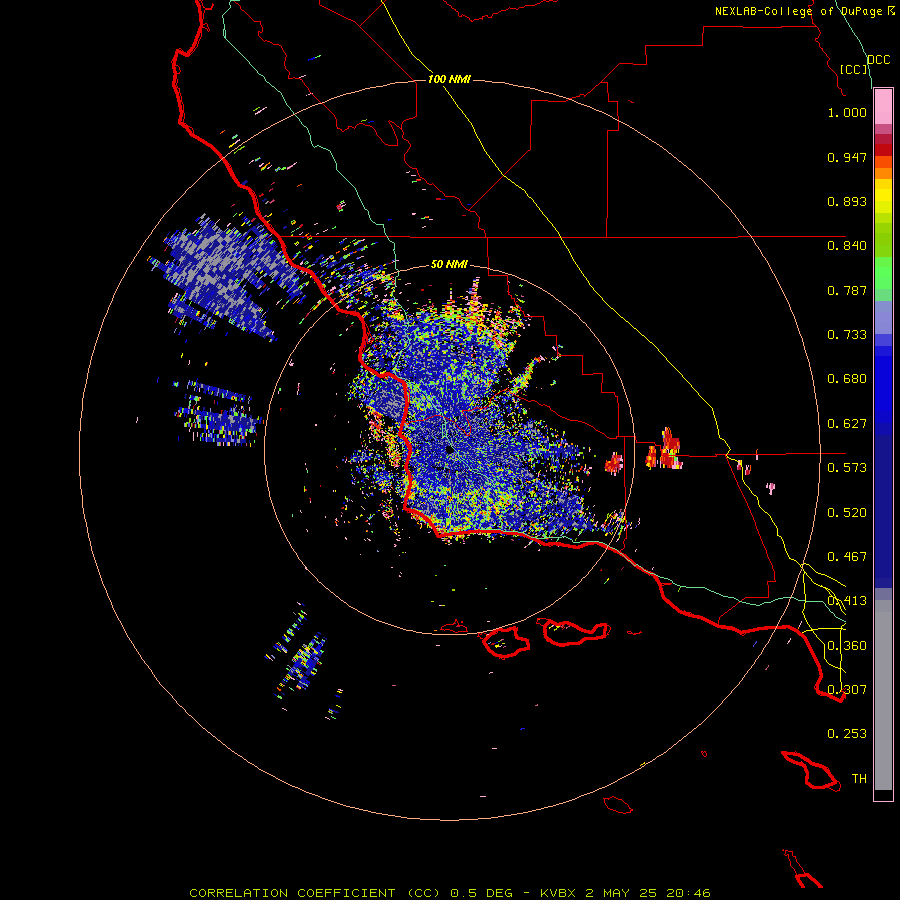Click the red-orange echo cluster east of 50 NMI ring
This screenshot has height=900, width=900.
(x=665, y=449)
